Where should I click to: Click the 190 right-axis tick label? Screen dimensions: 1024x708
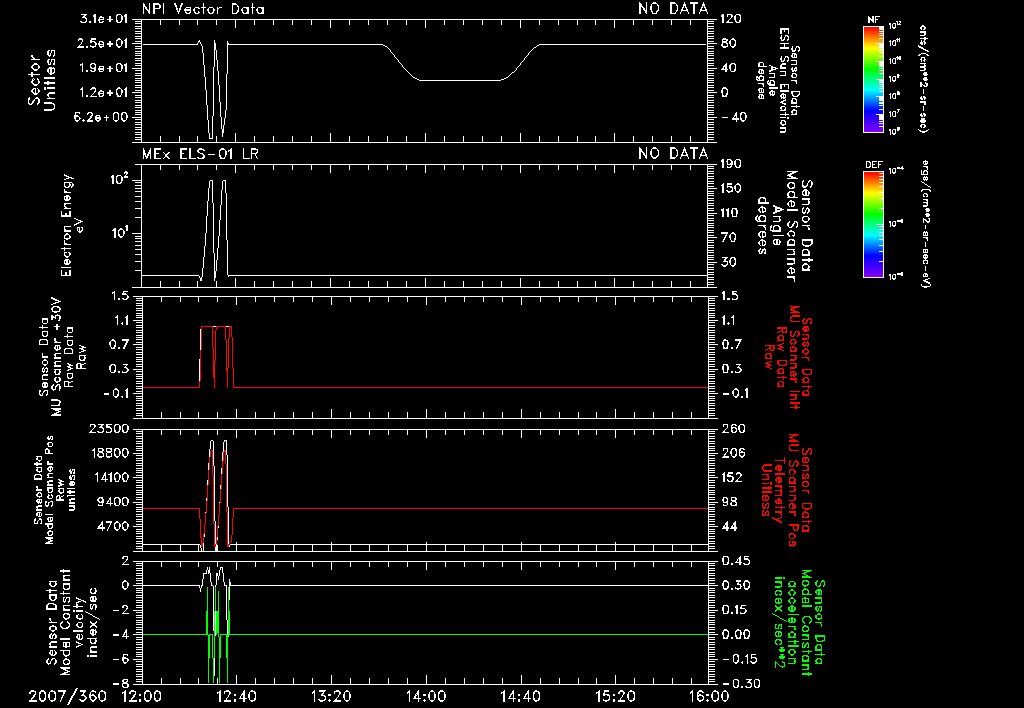(x=731, y=163)
